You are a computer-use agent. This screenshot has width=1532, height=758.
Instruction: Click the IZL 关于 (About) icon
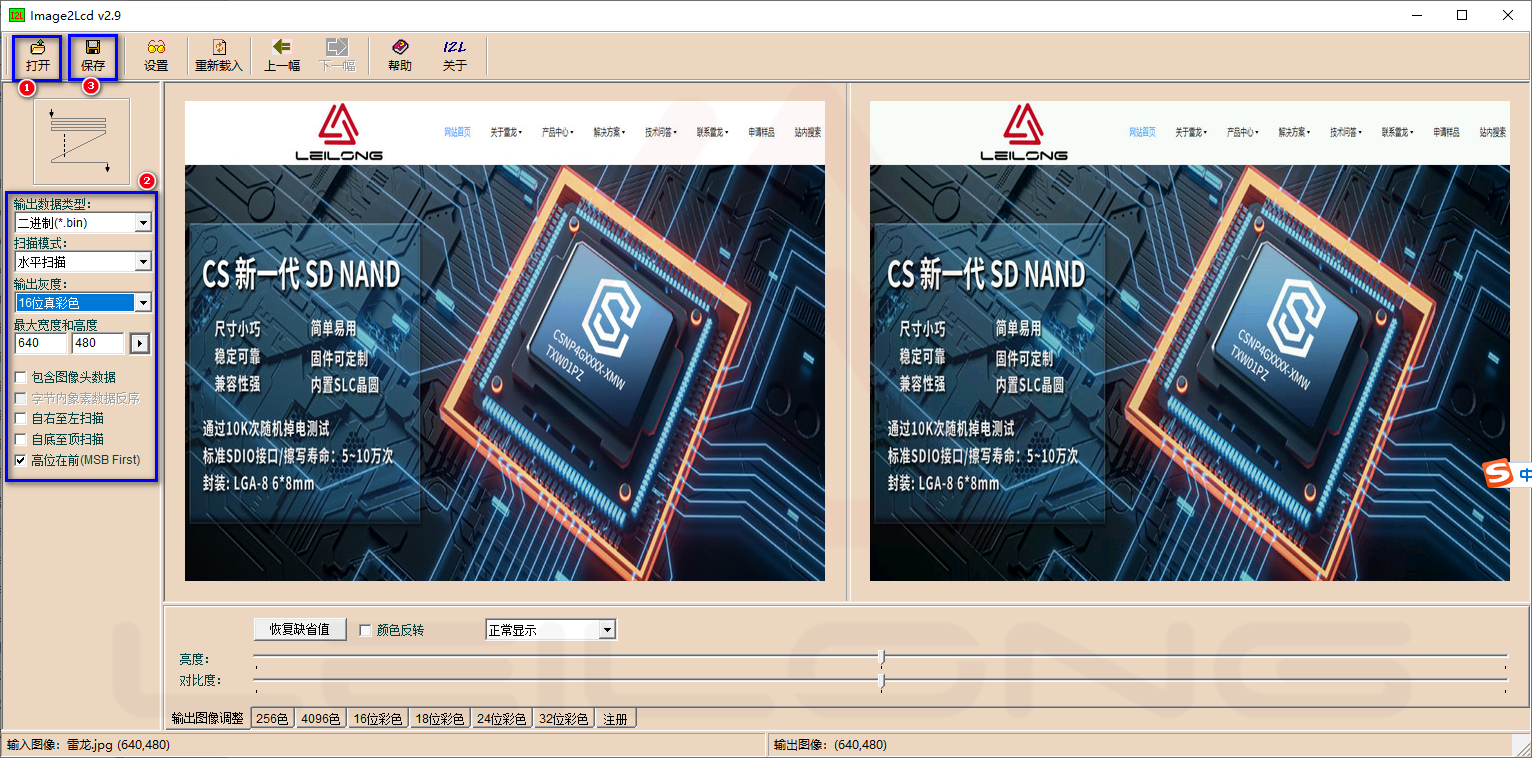click(455, 55)
